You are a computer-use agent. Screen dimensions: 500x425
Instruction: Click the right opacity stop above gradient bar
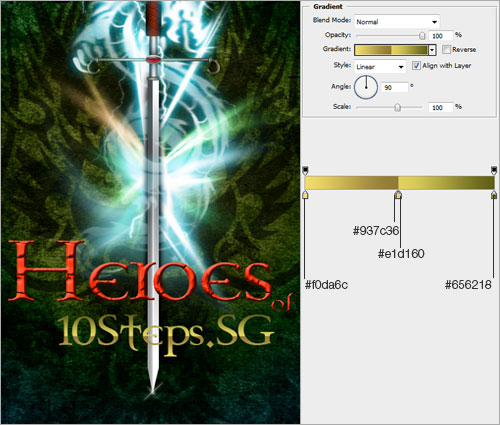[x=494, y=171]
